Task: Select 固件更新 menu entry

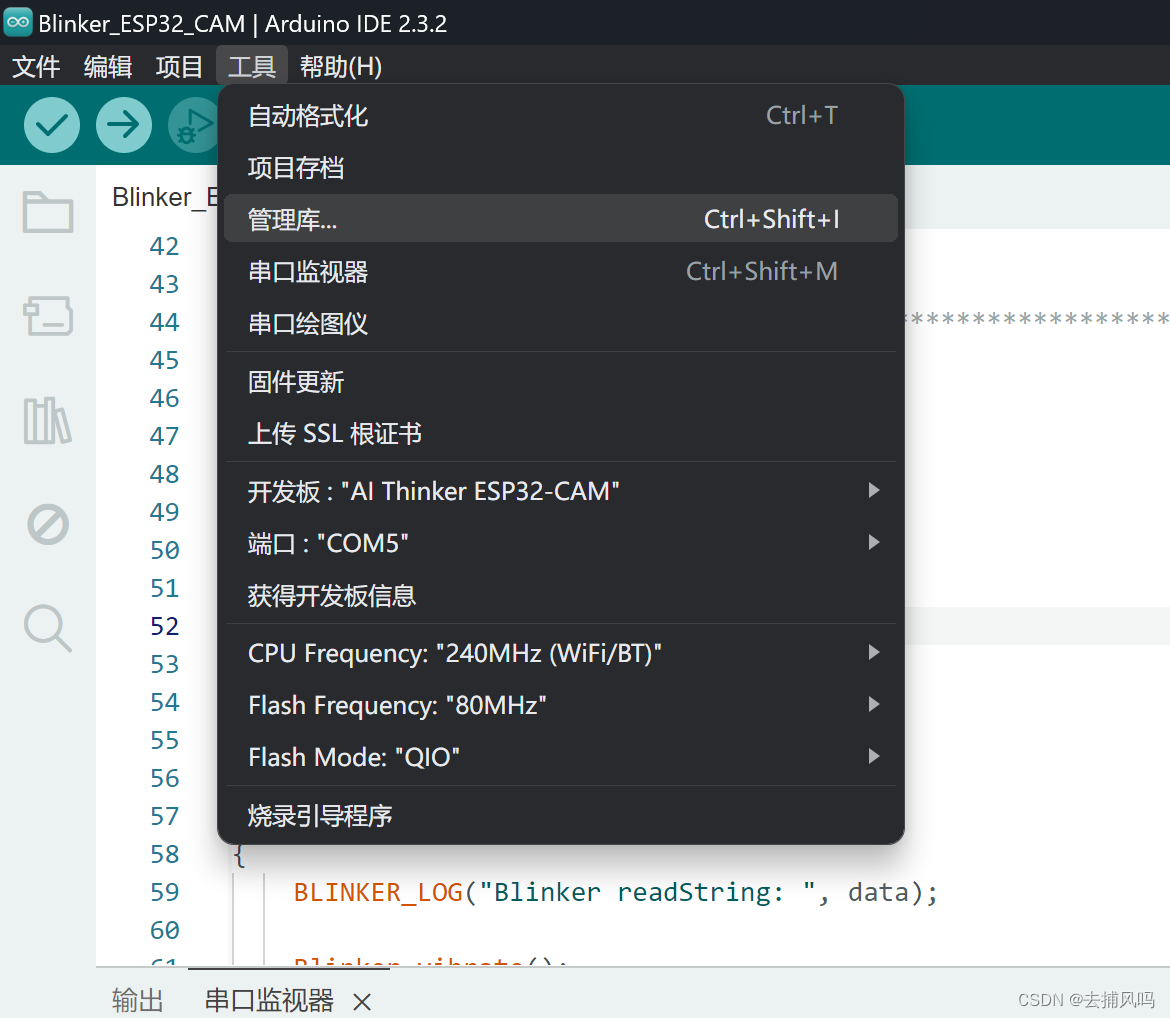Action: click(560, 381)
